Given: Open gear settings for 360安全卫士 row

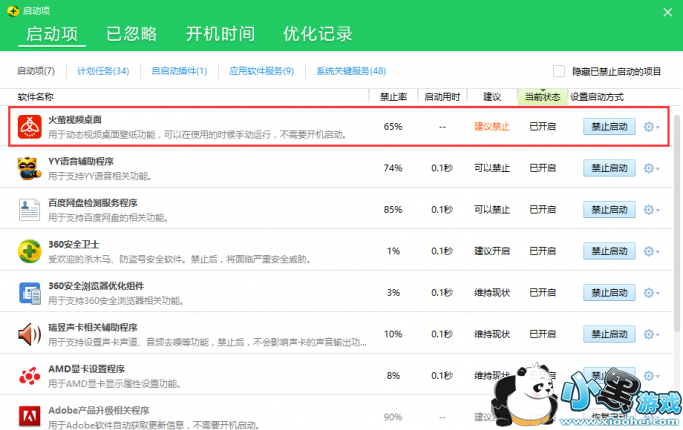Looking at the screenshot, I should pos(651,251).
